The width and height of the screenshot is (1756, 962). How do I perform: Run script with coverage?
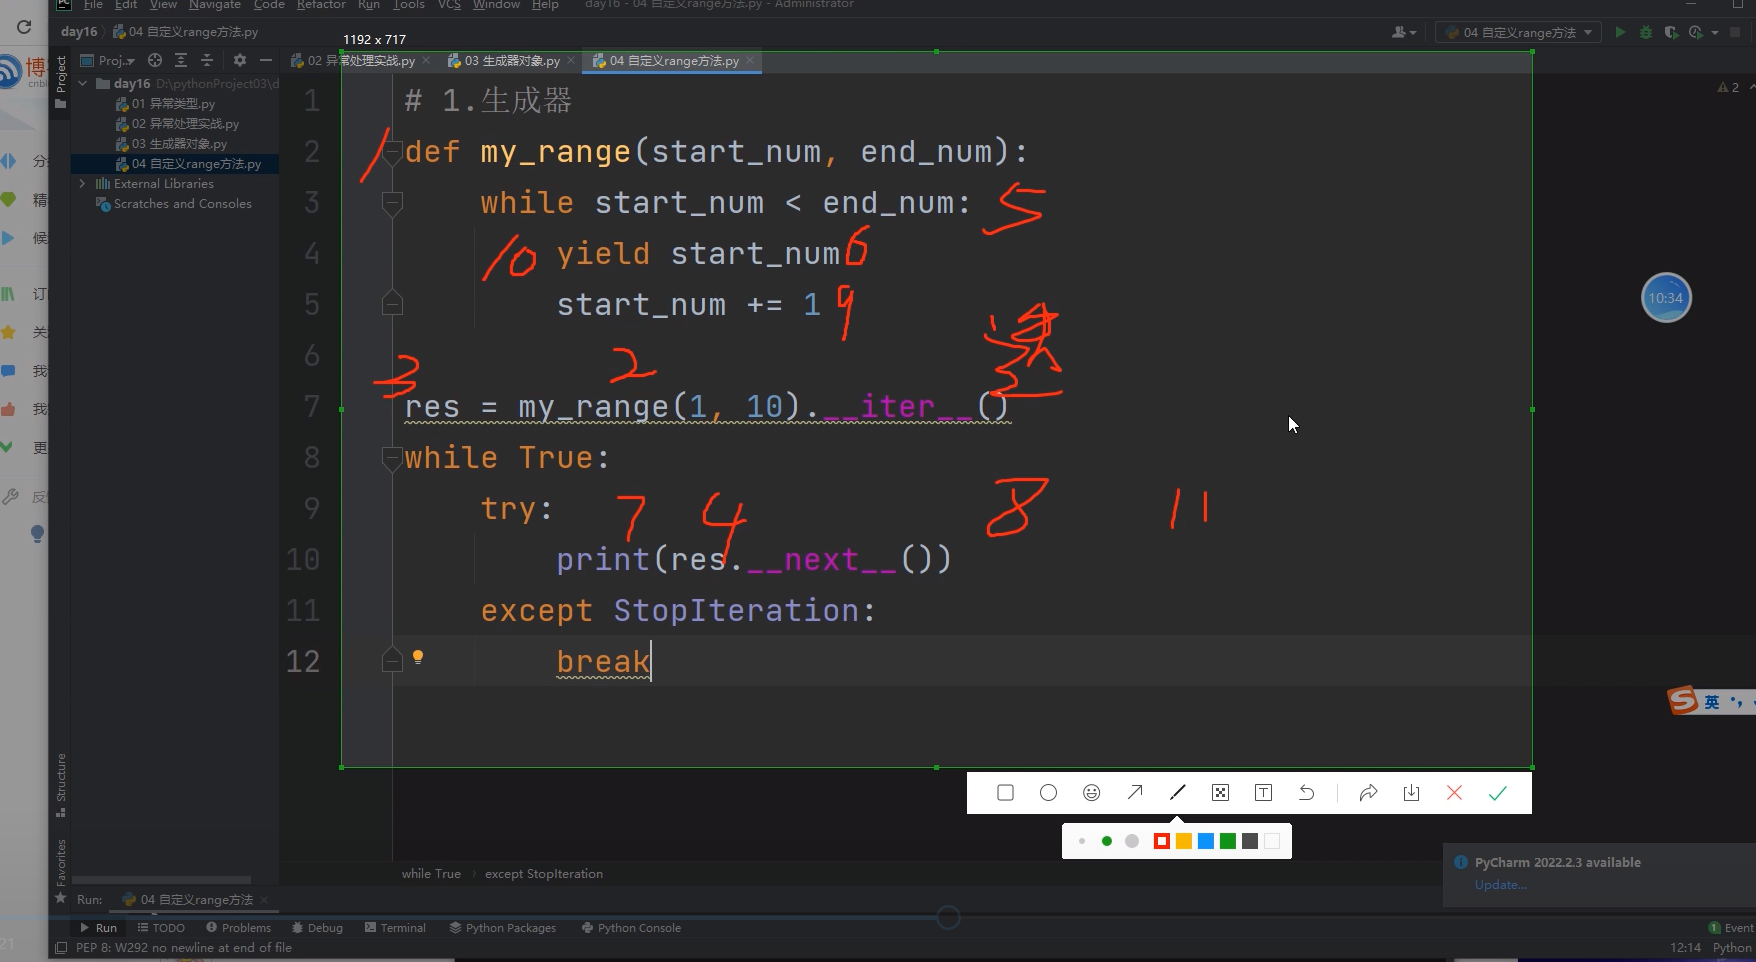pos(1671,32)
